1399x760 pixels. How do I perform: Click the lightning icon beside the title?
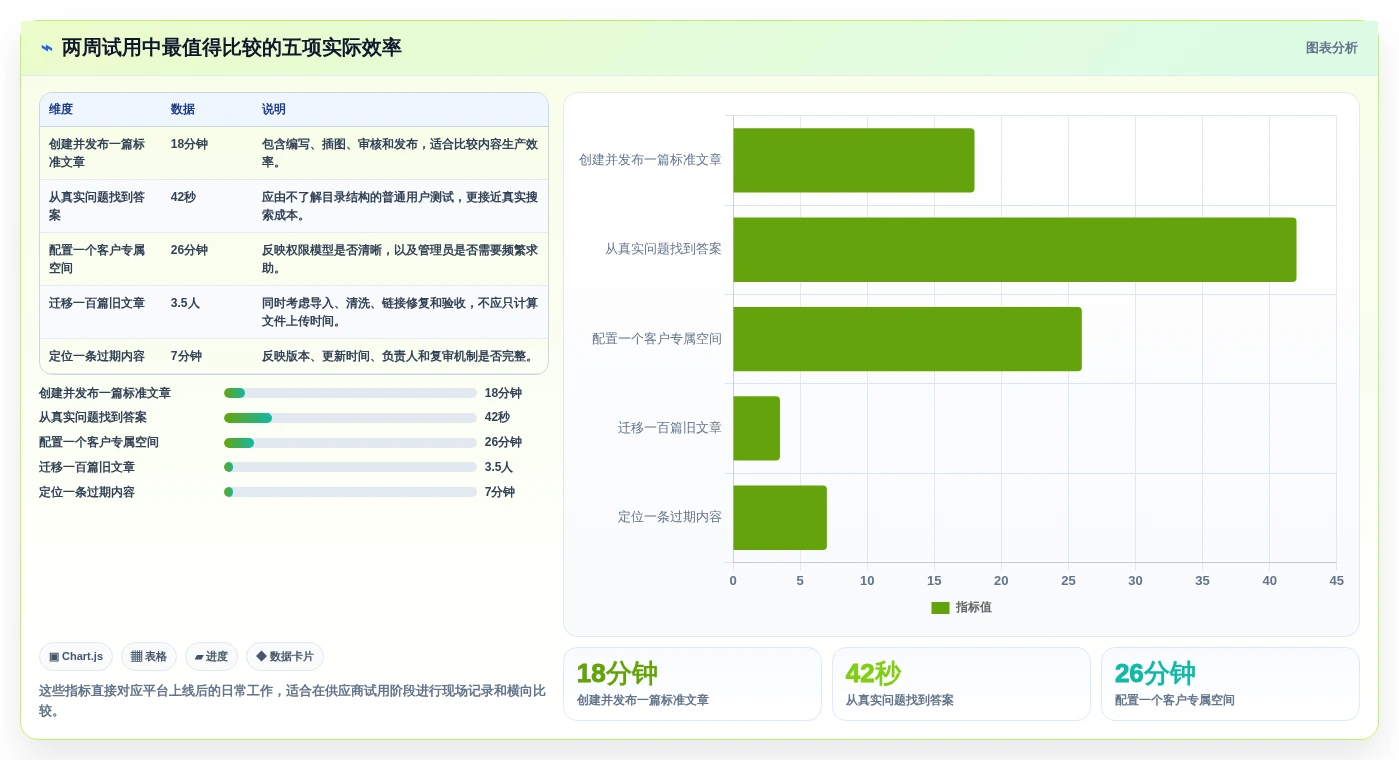47,48
